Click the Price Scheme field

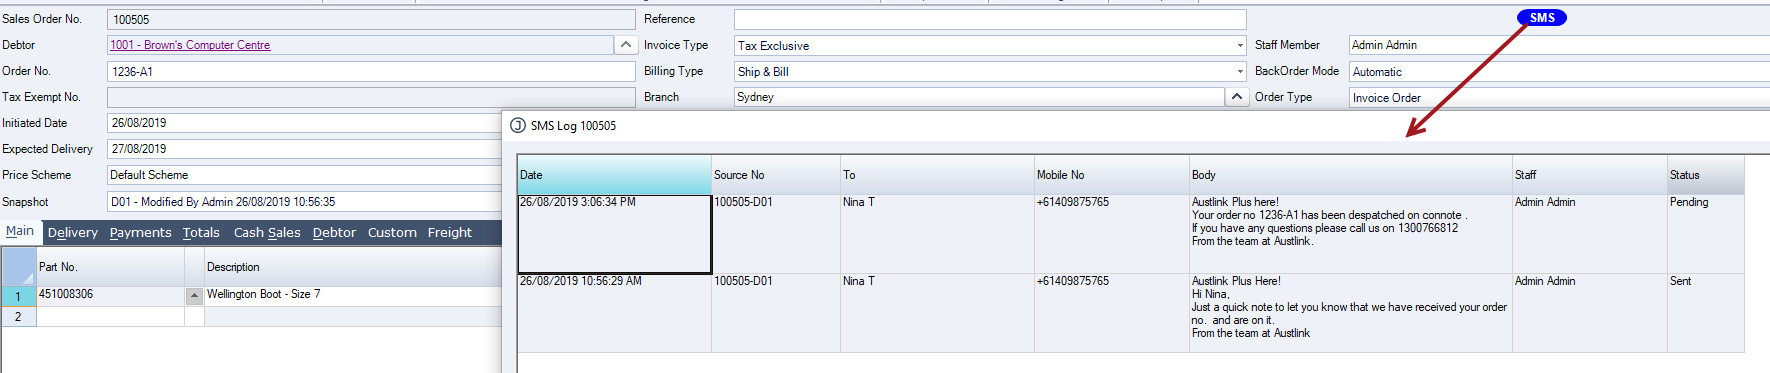tap(305, 175)
